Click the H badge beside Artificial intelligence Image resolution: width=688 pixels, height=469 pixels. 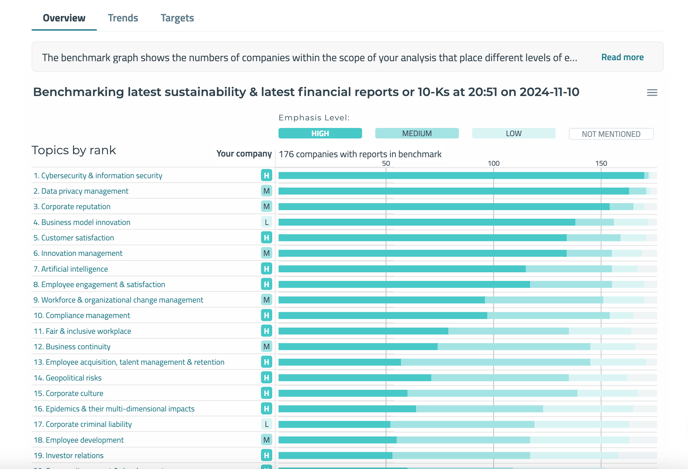pyautogui.click(x=266, y=269)
